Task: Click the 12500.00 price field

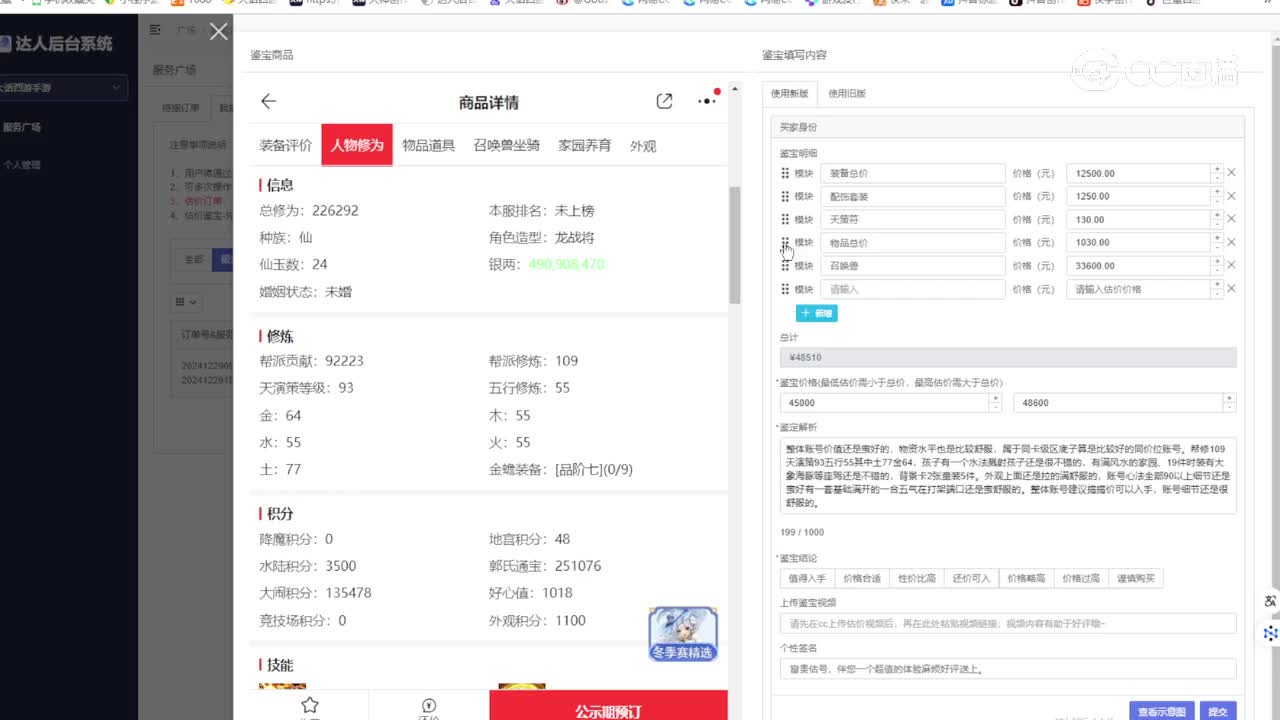Action: click(1138, 173)
